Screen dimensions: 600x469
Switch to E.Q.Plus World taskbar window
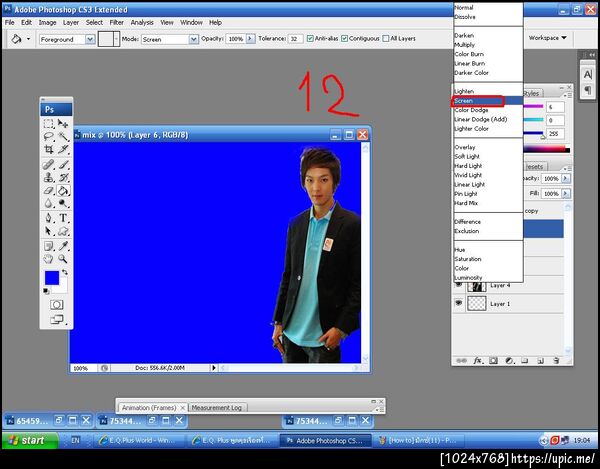click(139, 440)
